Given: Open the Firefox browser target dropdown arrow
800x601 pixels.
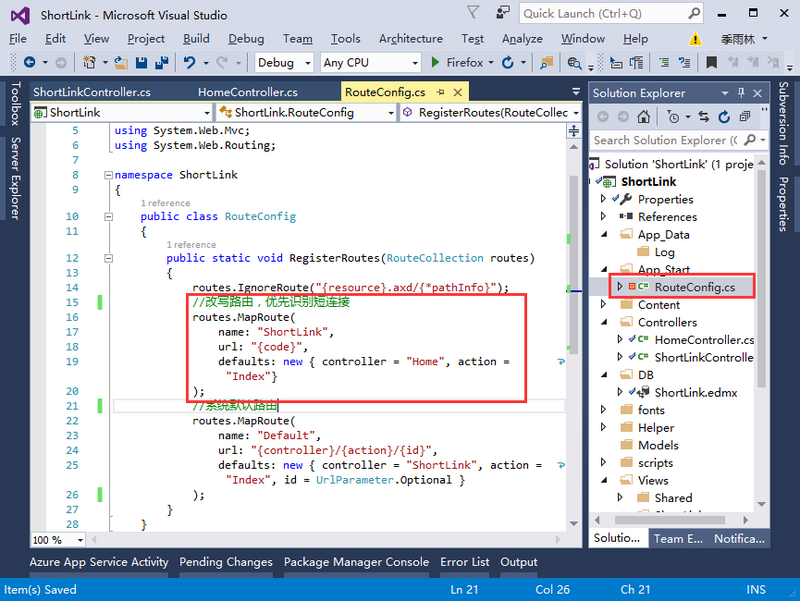Looking at the screenshot, I should point(491,63).
